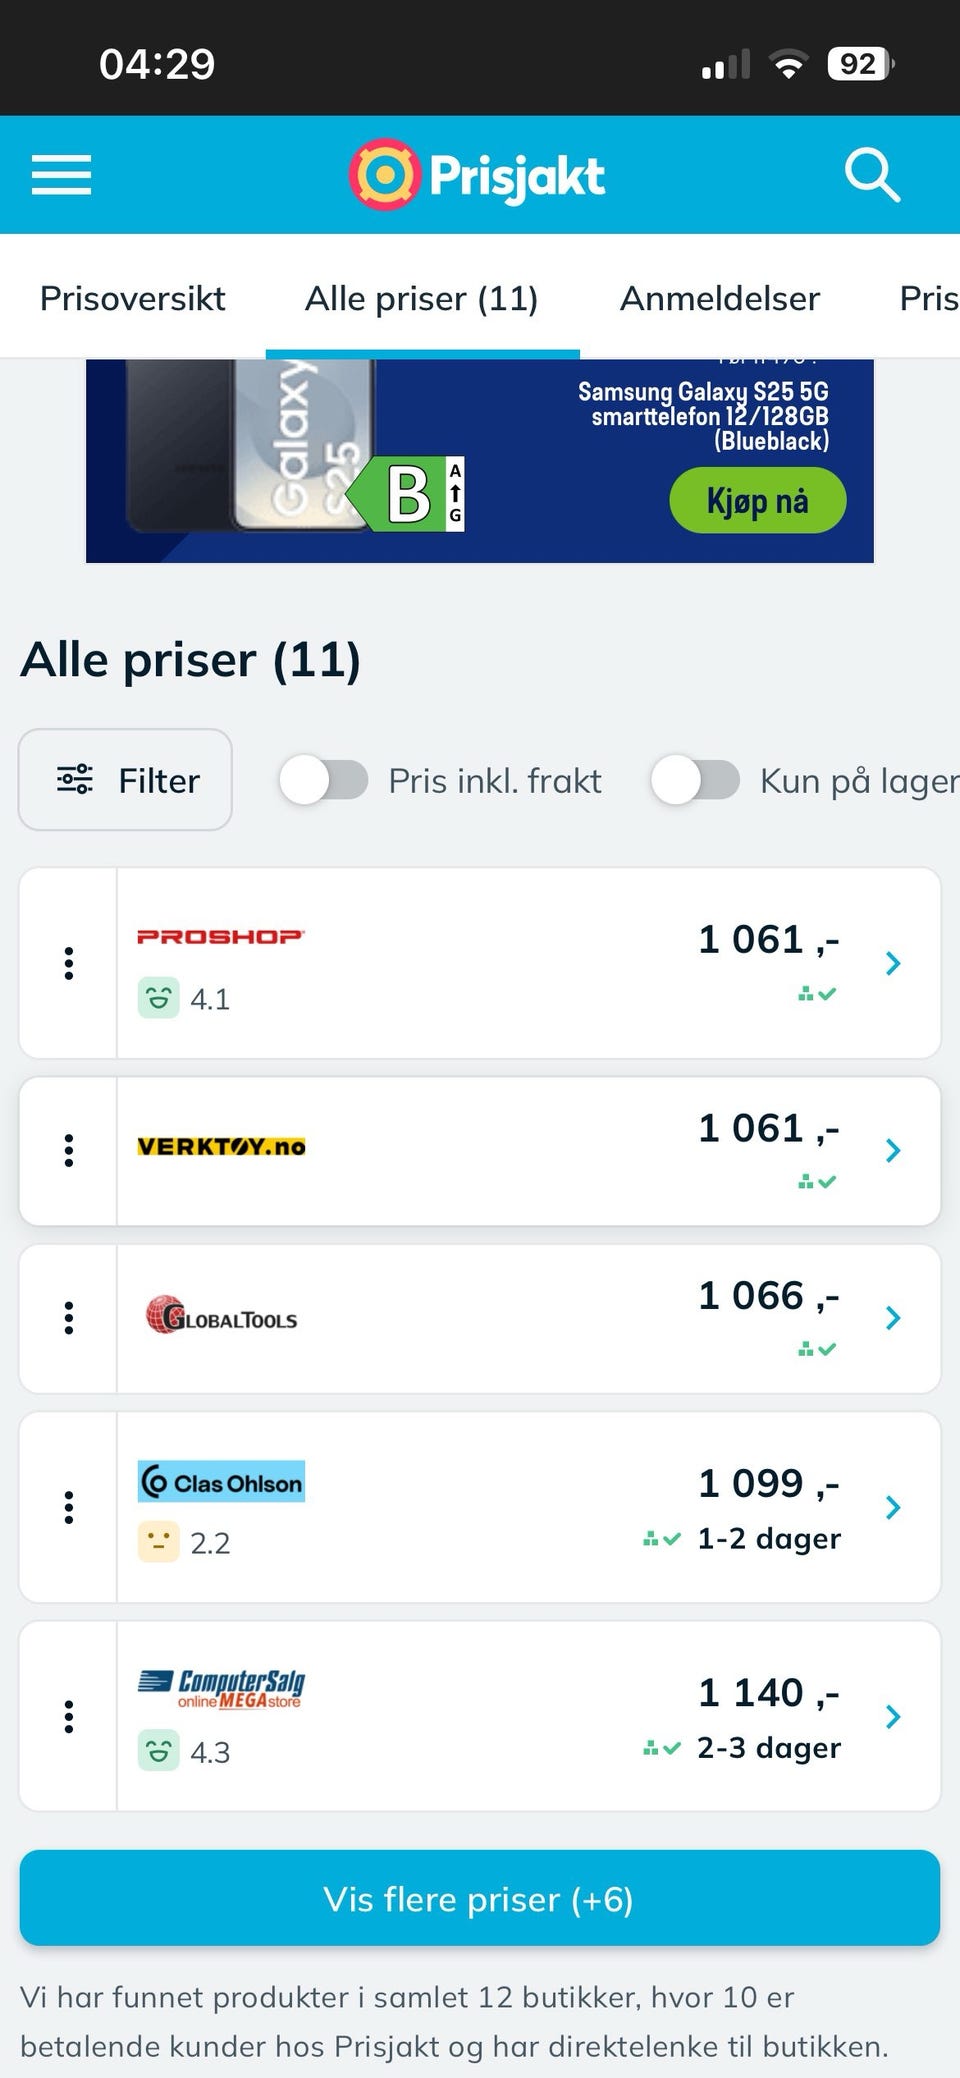This screenshot has height=2078, width=960.
Task: Switch to Anmeldelser tab
Action: point(720,298)
